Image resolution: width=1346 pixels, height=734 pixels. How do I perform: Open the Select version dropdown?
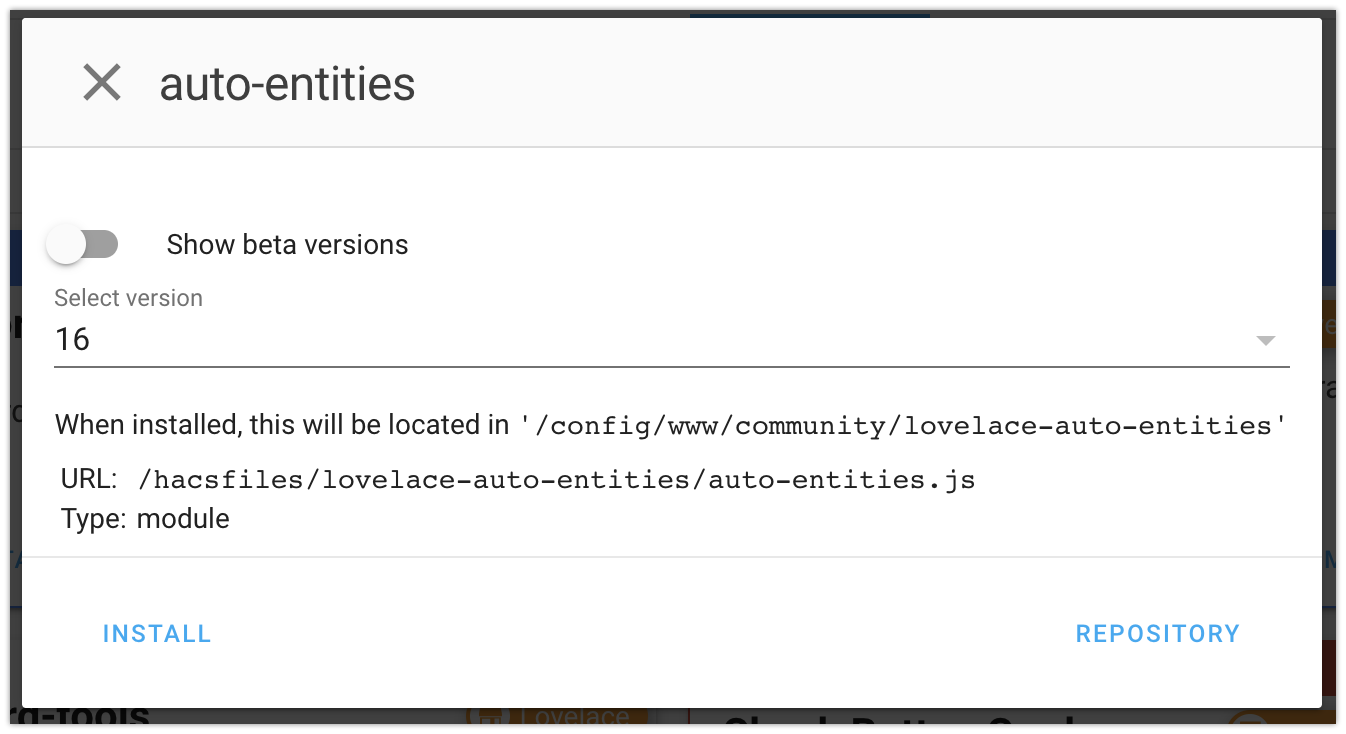[x=660, y=339]
